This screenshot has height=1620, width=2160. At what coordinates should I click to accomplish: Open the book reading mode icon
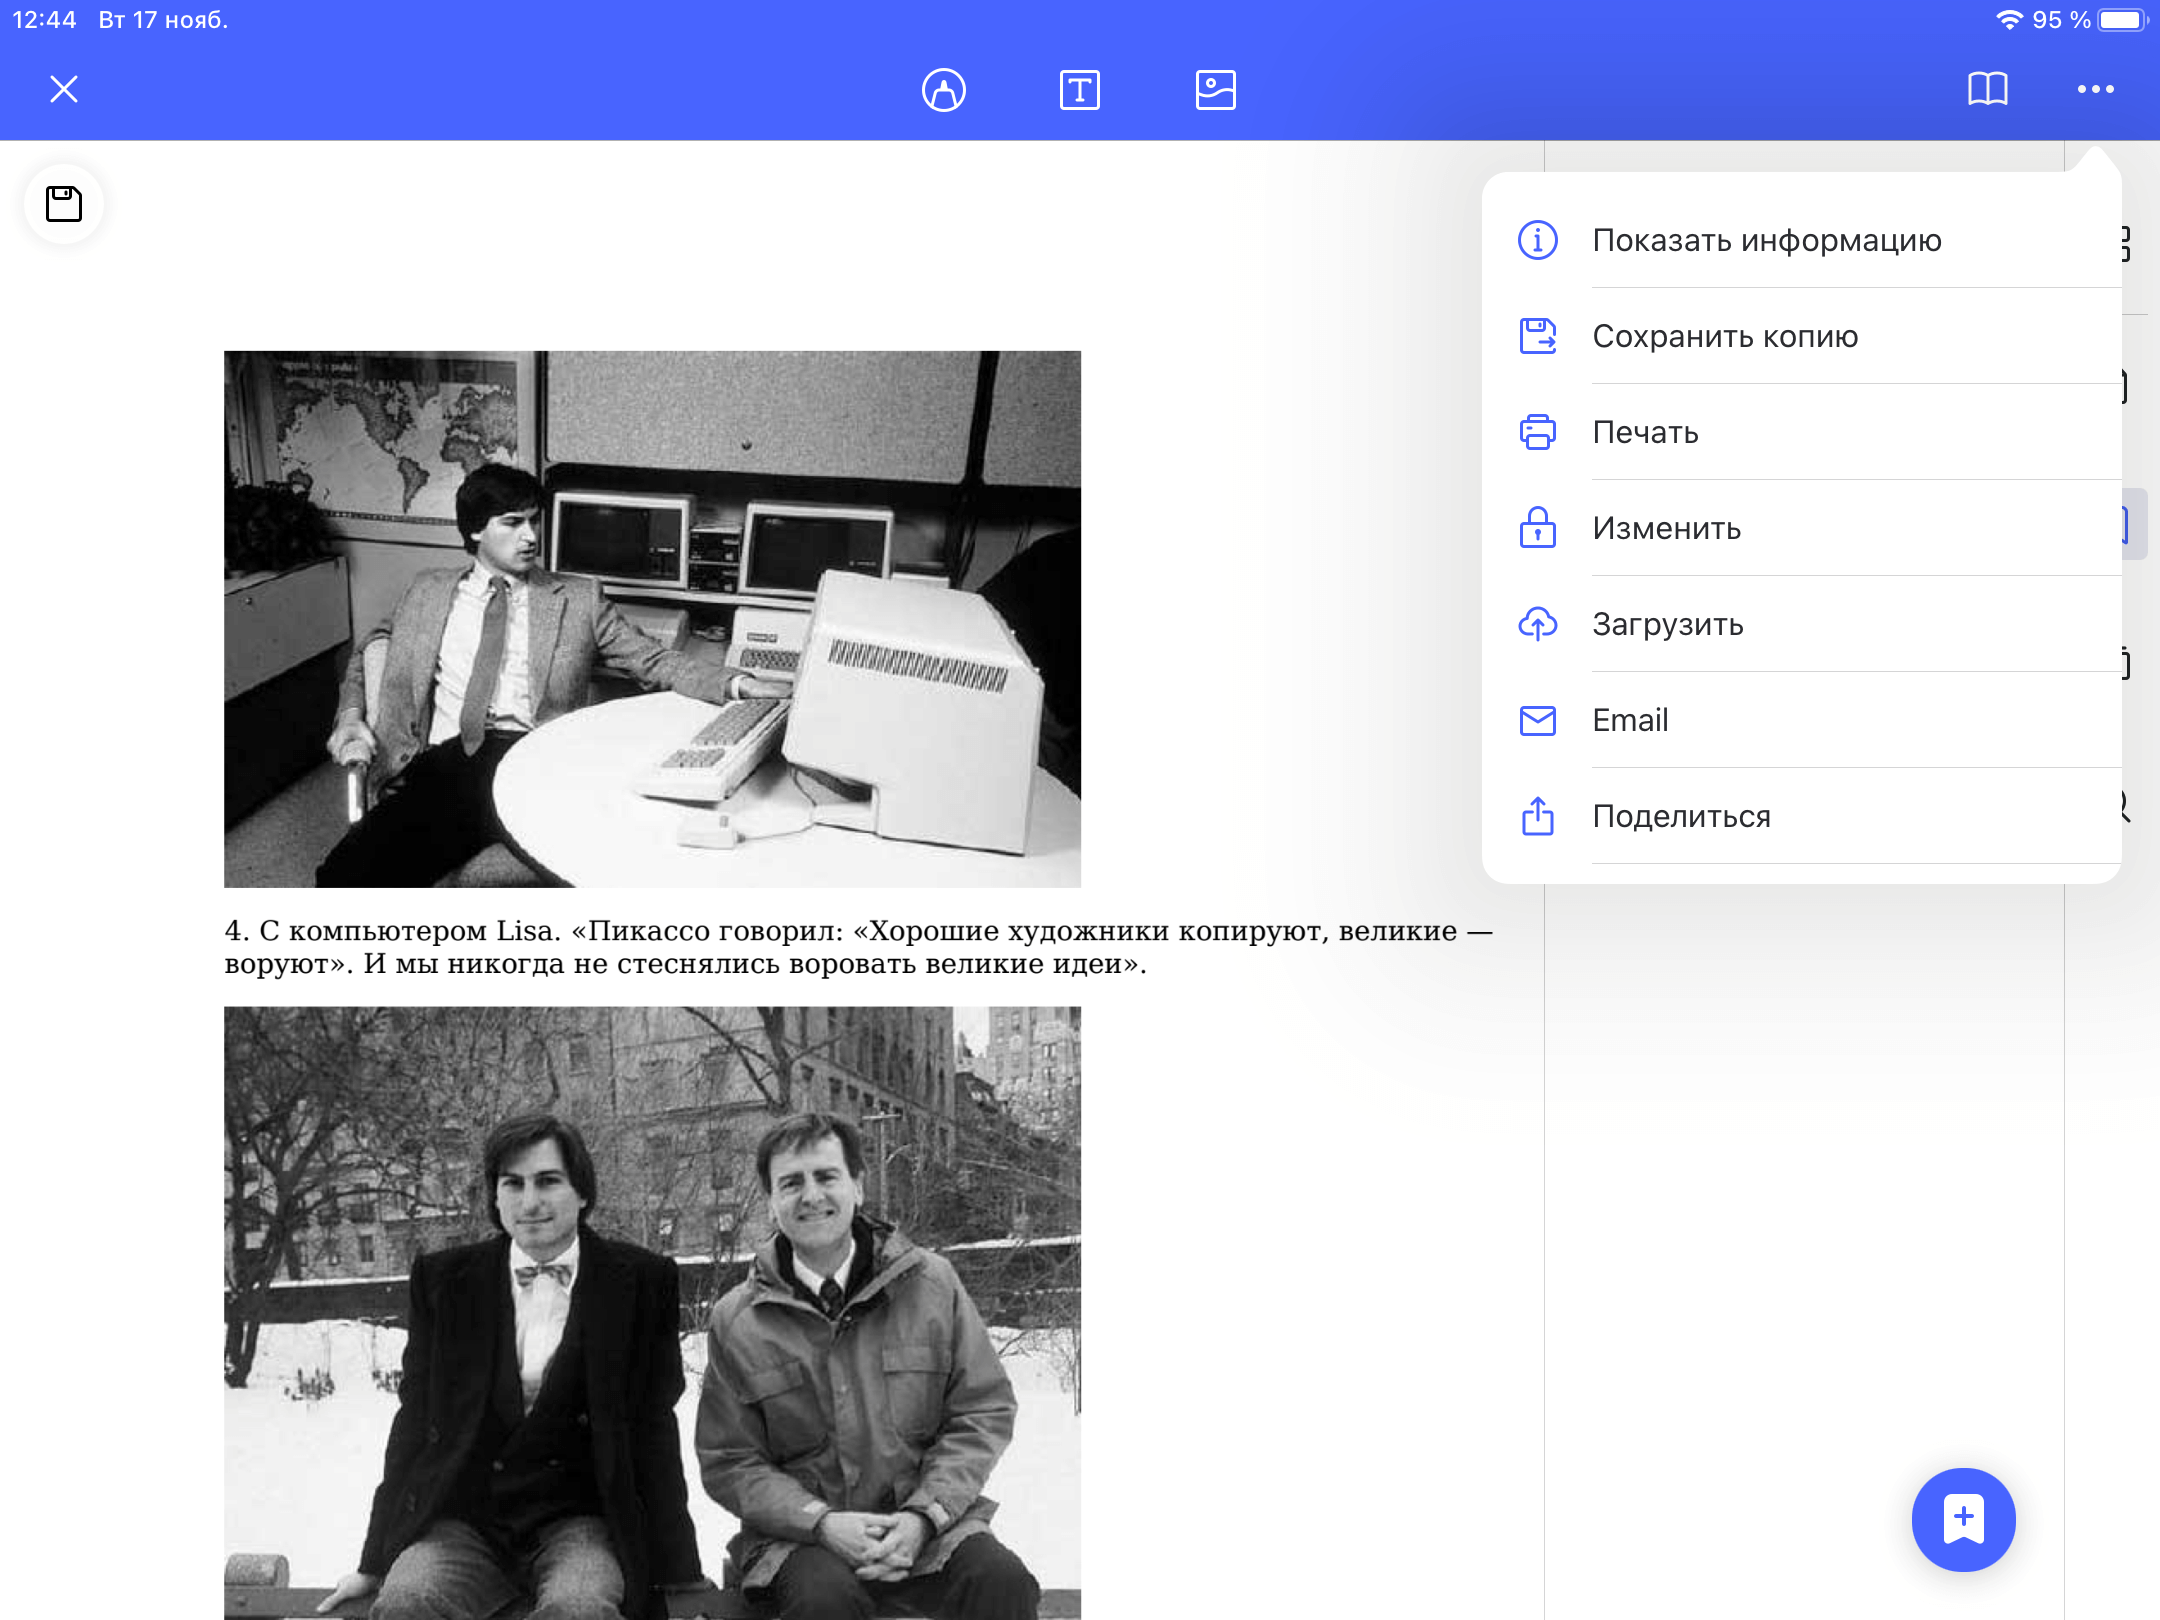(1987, 90)
